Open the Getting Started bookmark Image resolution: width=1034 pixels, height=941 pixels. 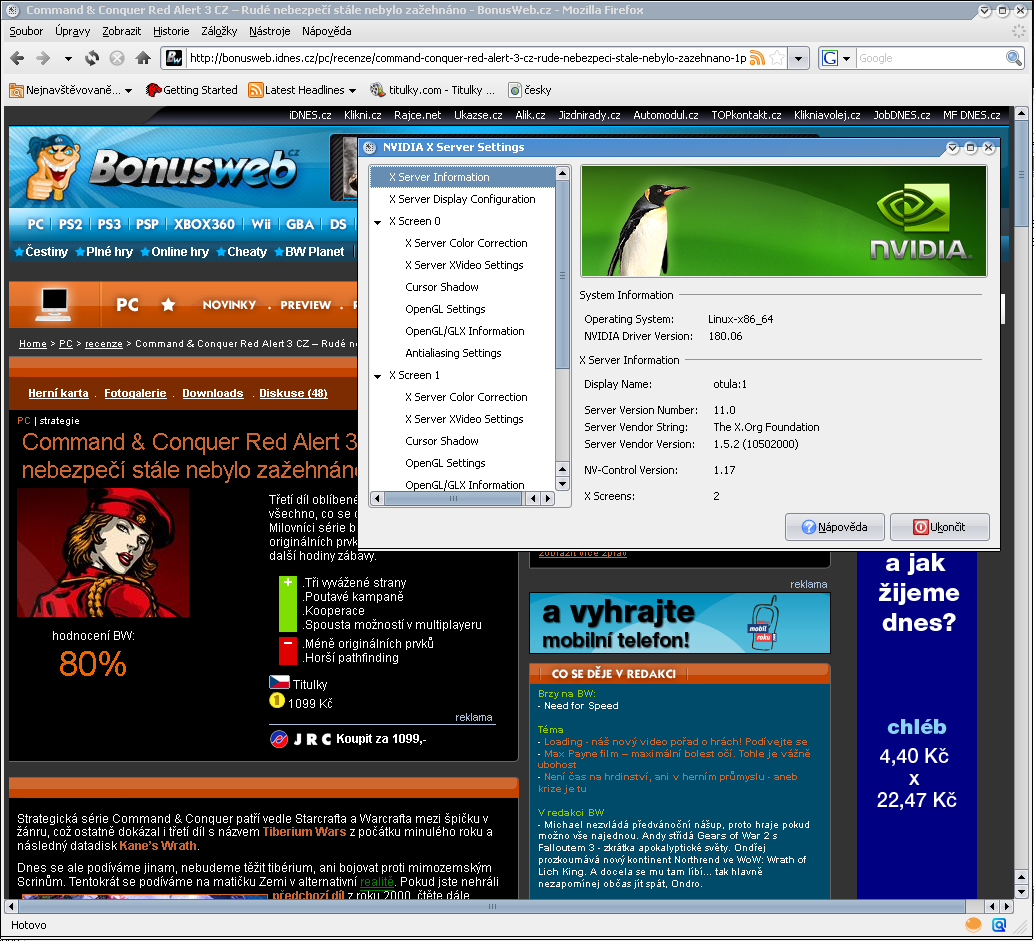(192, 90)
